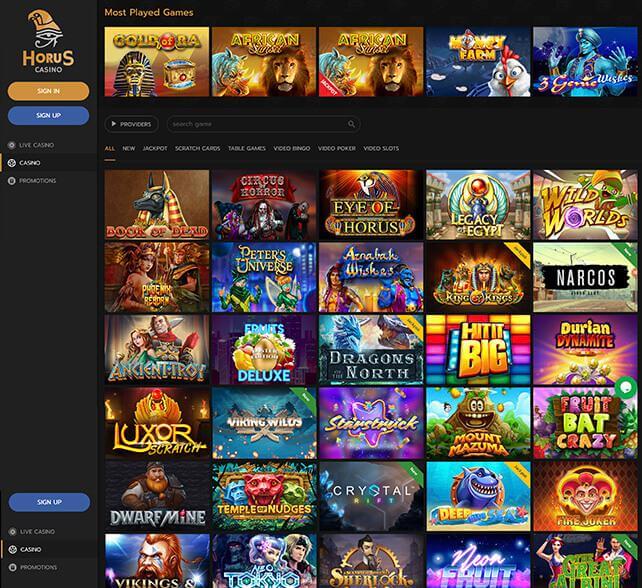Focus the search game field

point(263,124)
